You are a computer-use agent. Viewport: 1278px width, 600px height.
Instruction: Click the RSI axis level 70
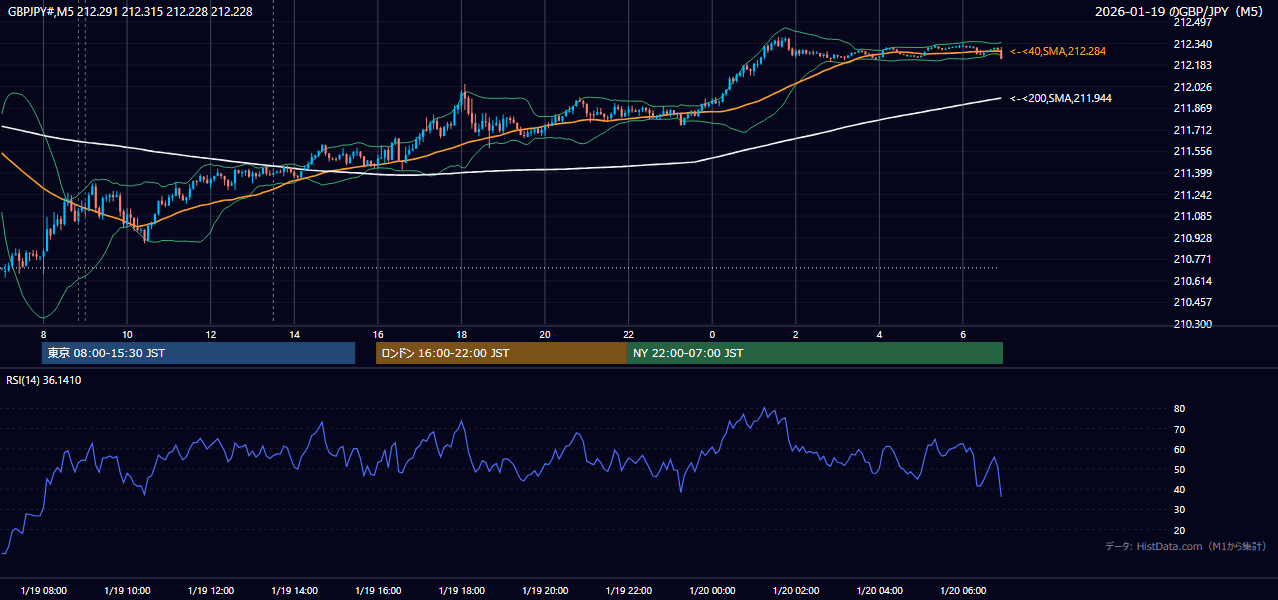[1179, 429]
